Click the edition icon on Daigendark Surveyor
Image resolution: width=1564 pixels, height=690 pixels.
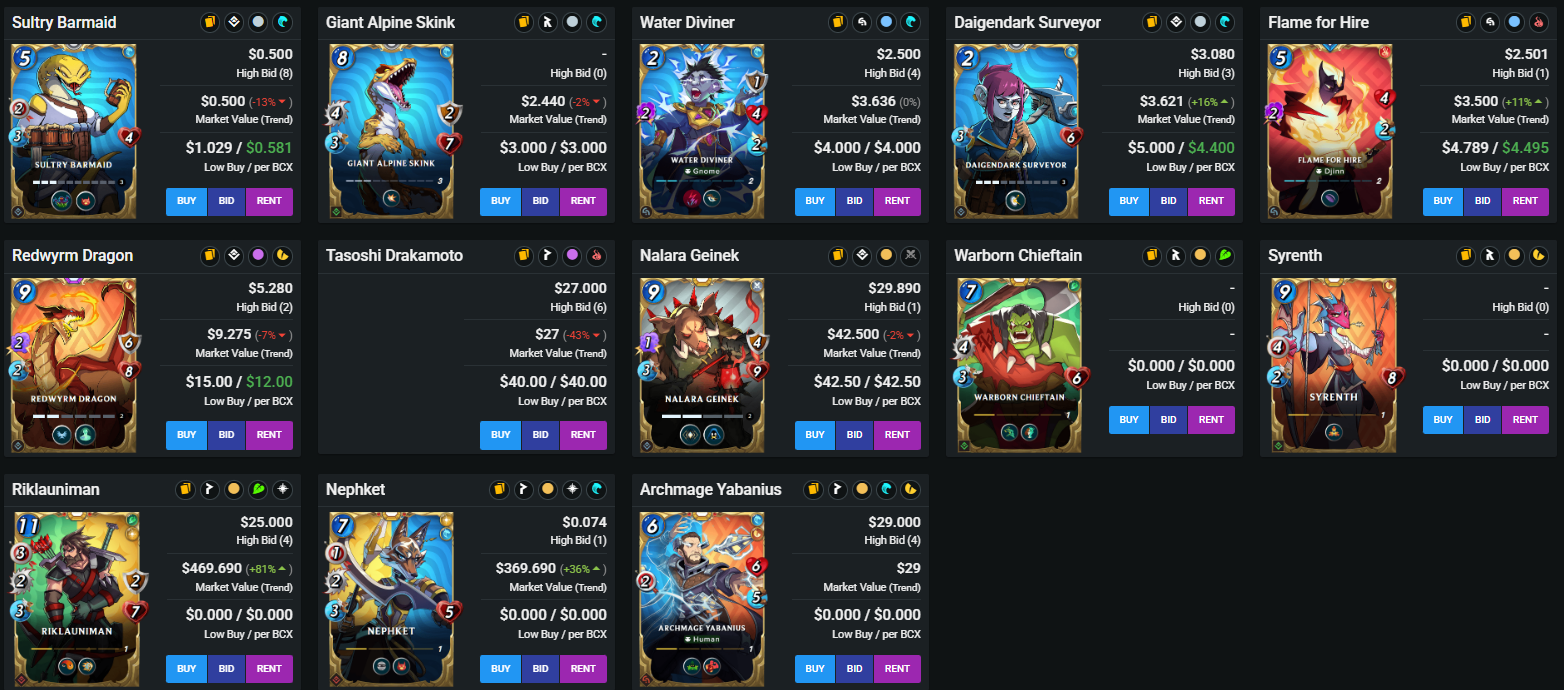click(x=1176, y=22)
